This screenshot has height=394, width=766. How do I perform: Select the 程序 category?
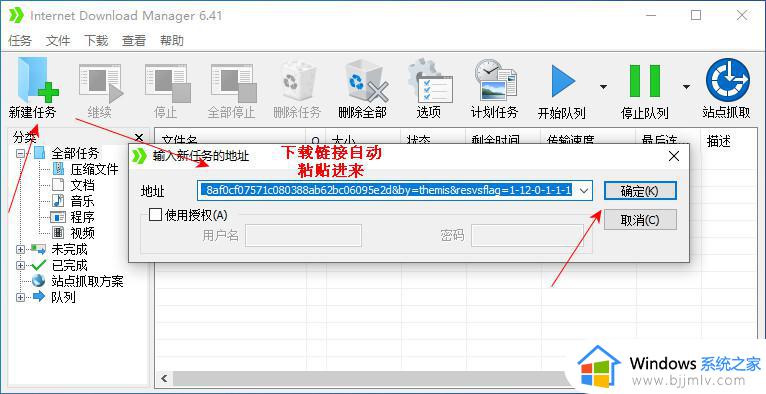pyautogui.click(x=83, y=217)
